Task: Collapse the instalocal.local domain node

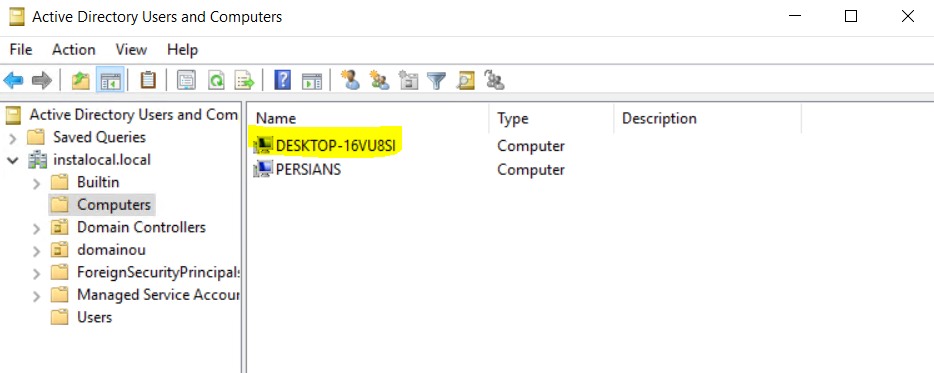Action: point(14,160)
